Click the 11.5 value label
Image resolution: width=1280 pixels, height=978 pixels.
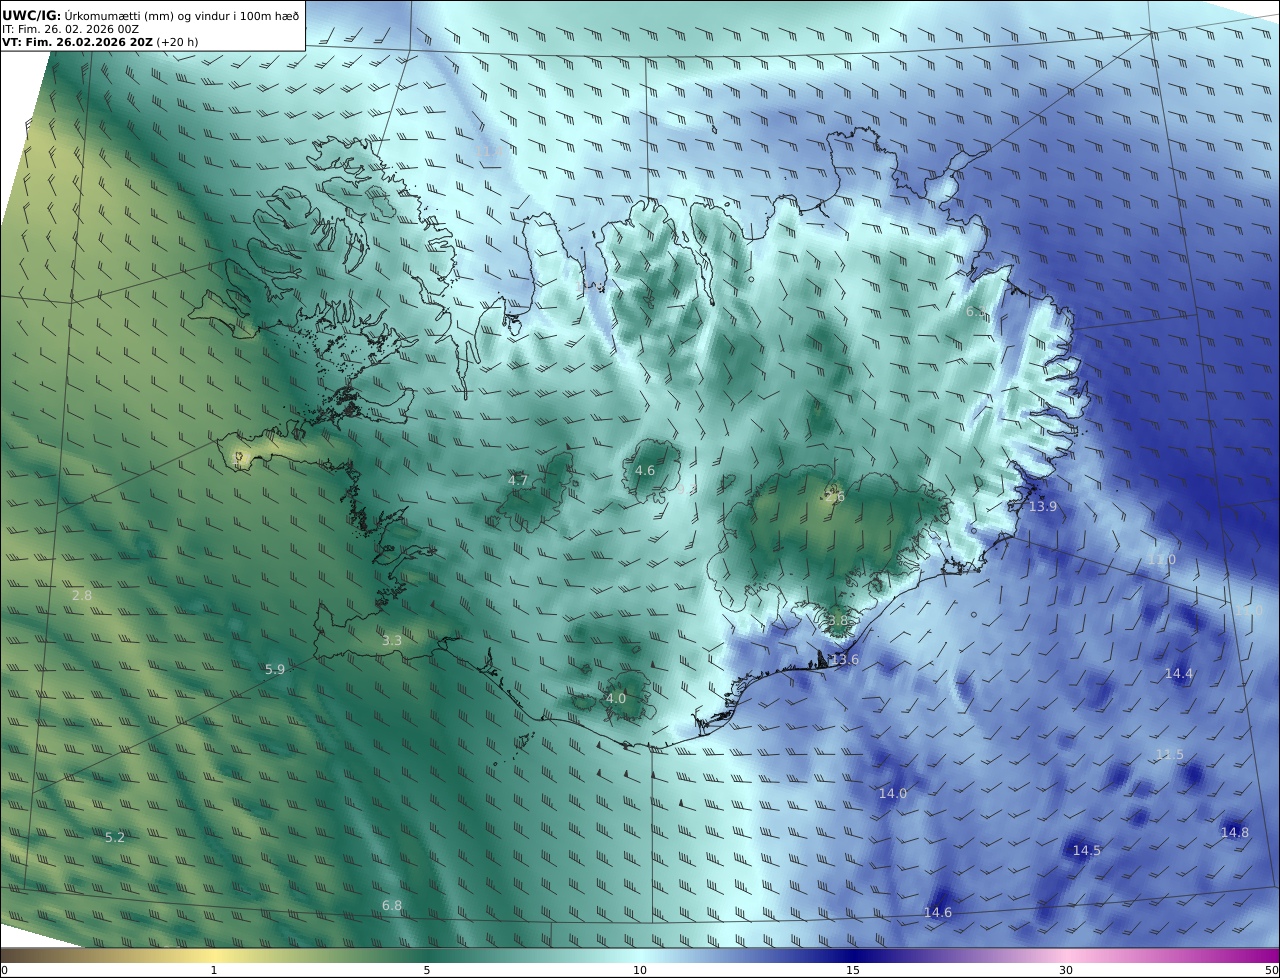1170,754
